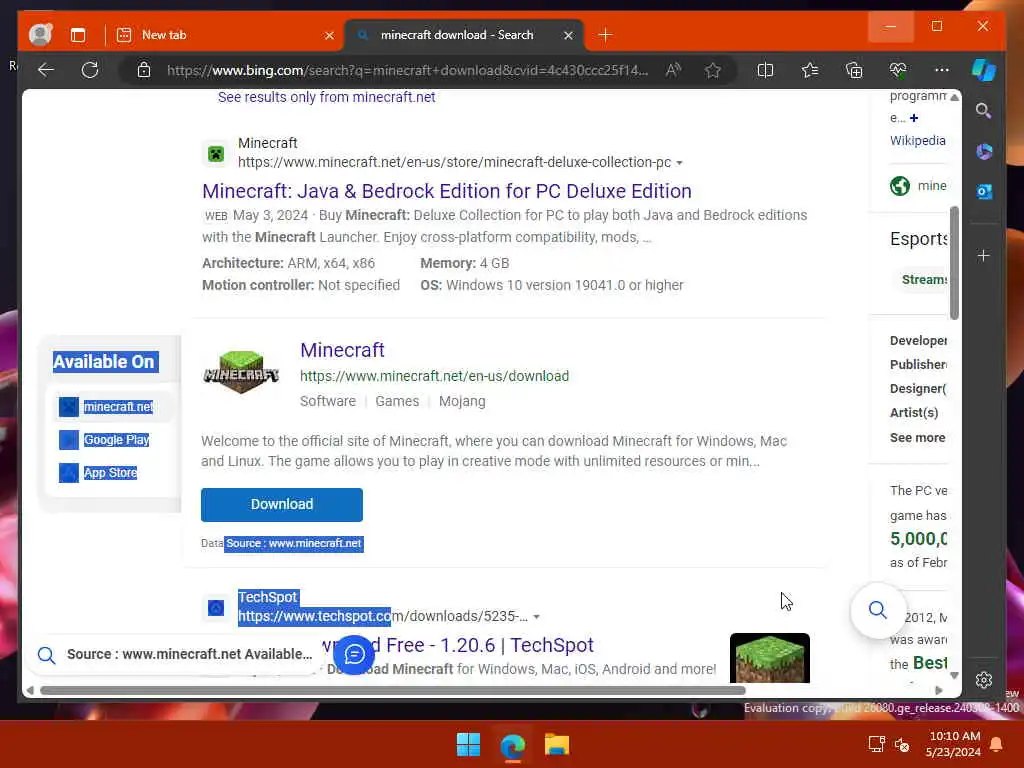Expand the Wikipedia description plus sign
This screenshot has height=768, width=1024.
(x=914, y=118)
